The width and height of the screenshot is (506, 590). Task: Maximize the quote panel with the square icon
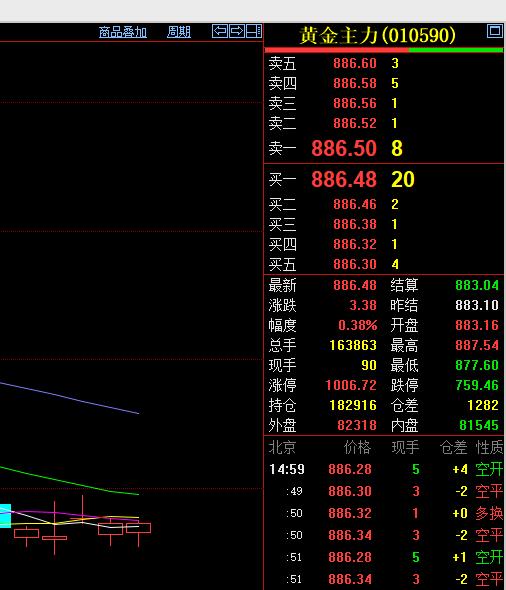click(495, 31)
